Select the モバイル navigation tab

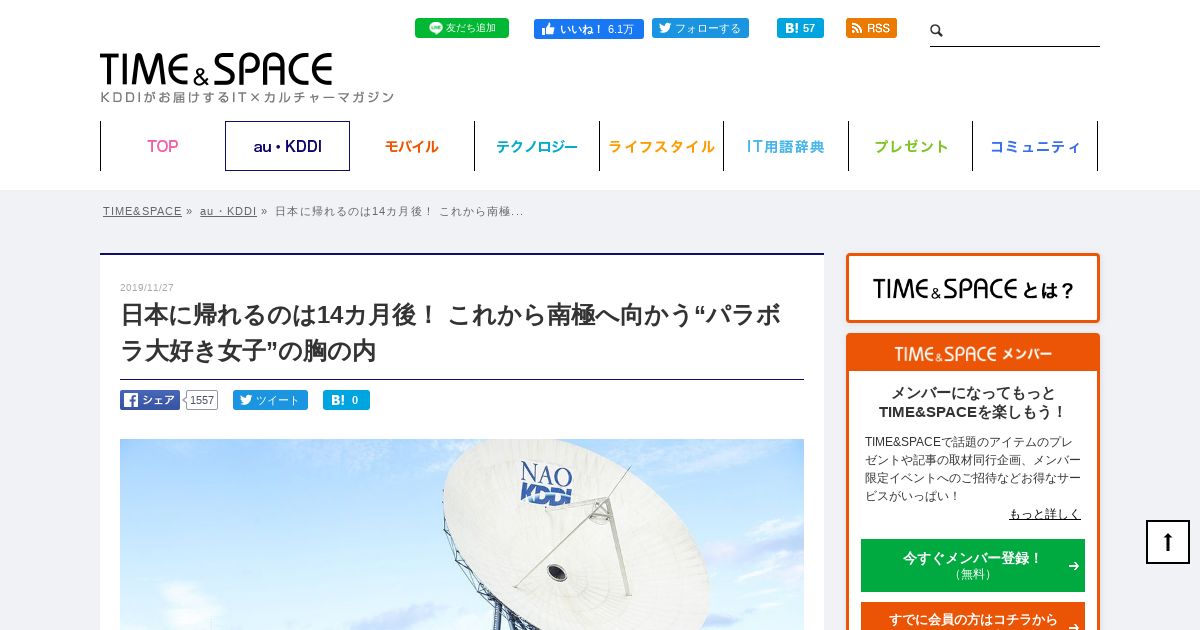click(412, 146)
